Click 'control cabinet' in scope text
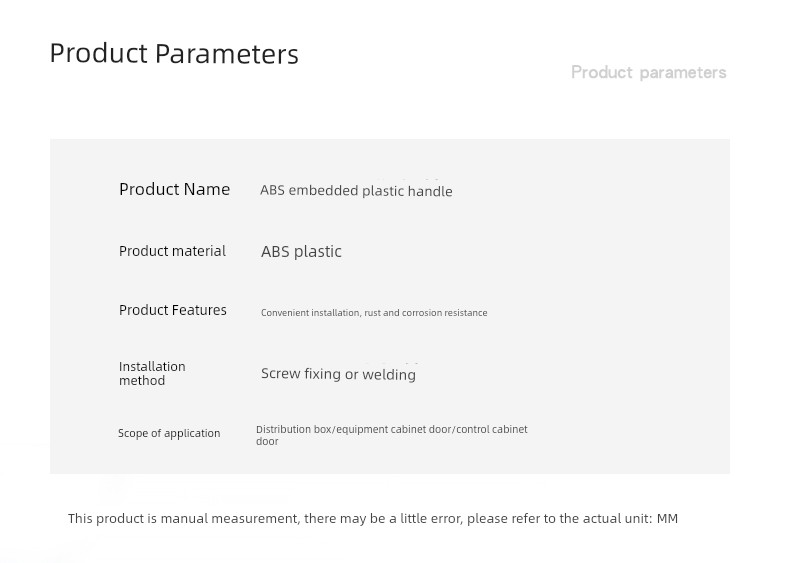The height and width of the screenshot is (563, 790). point(492,429)
